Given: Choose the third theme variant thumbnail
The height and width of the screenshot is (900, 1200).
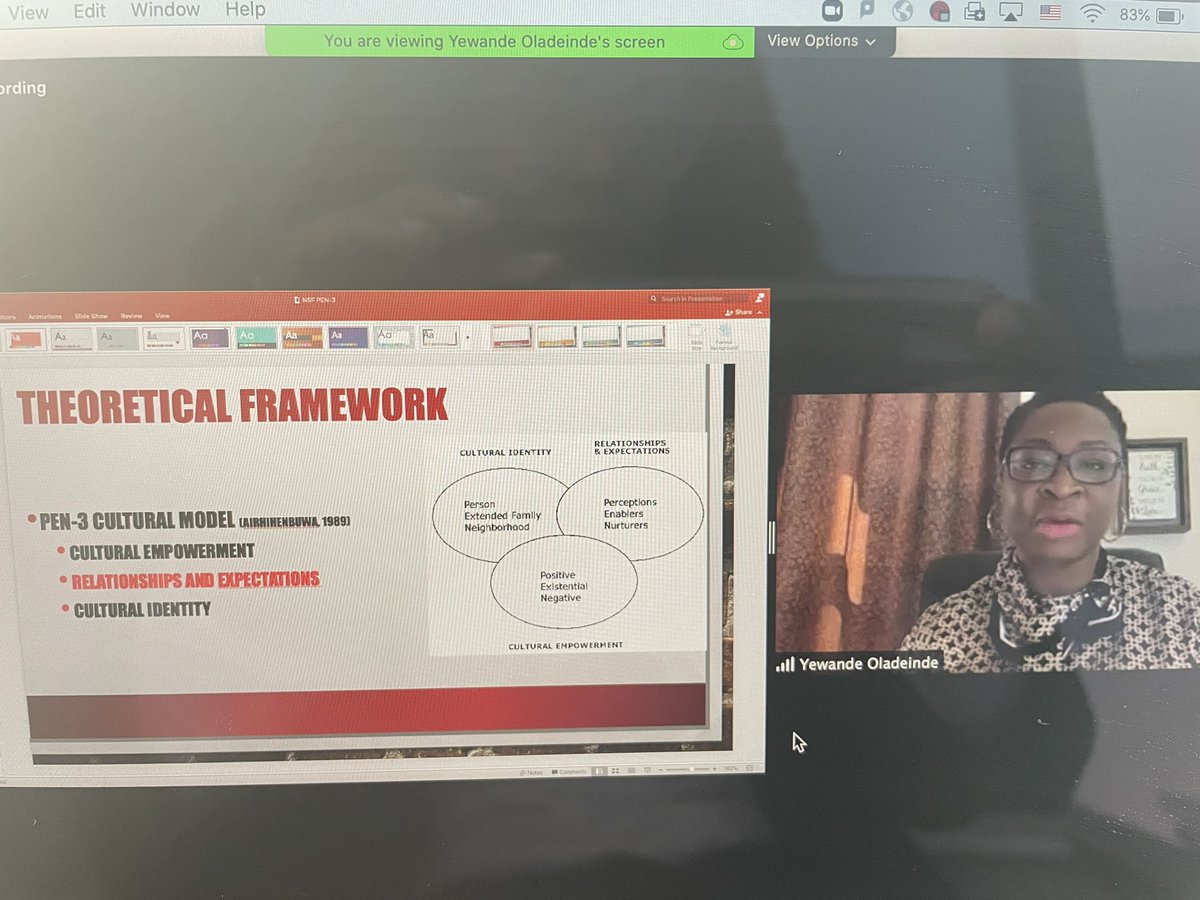Looking at the screenshot, I should 601,336.
